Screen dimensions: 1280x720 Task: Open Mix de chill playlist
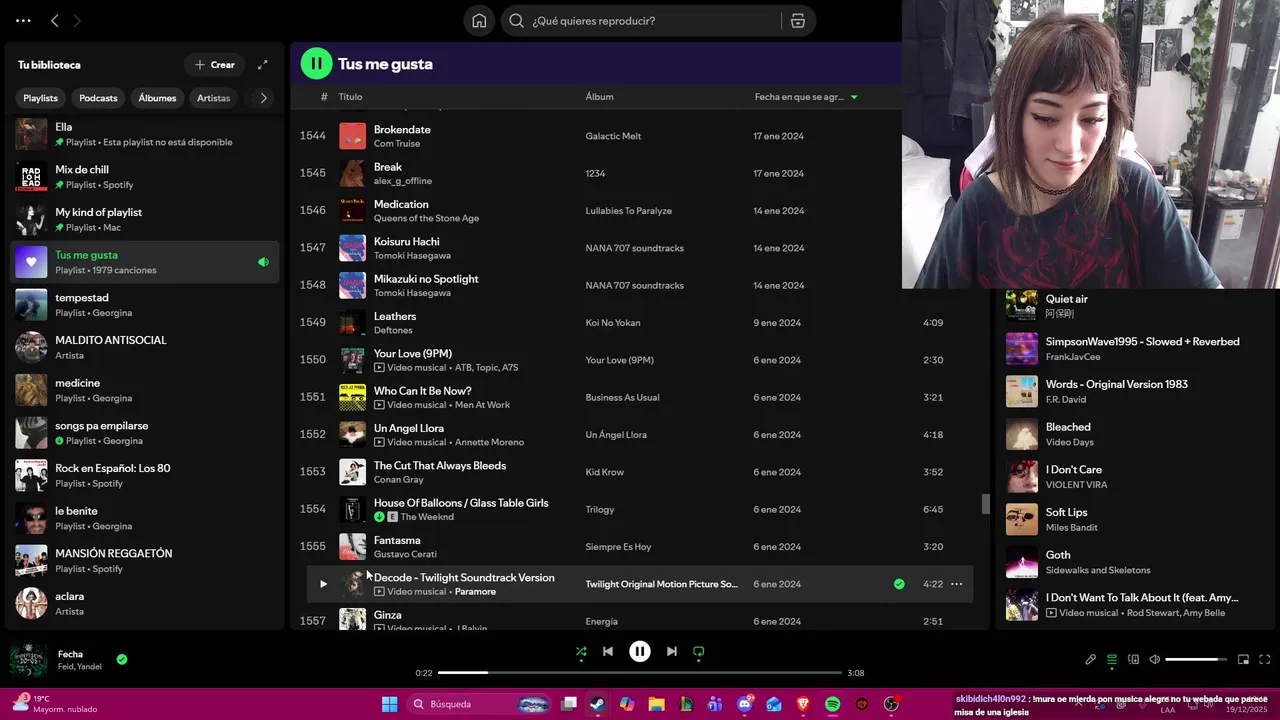145,177
